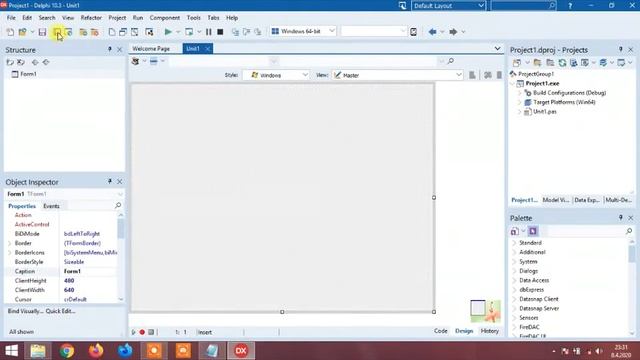
Task: Expand the Target Platforms (Win64) node
Action: click(520, 102)
